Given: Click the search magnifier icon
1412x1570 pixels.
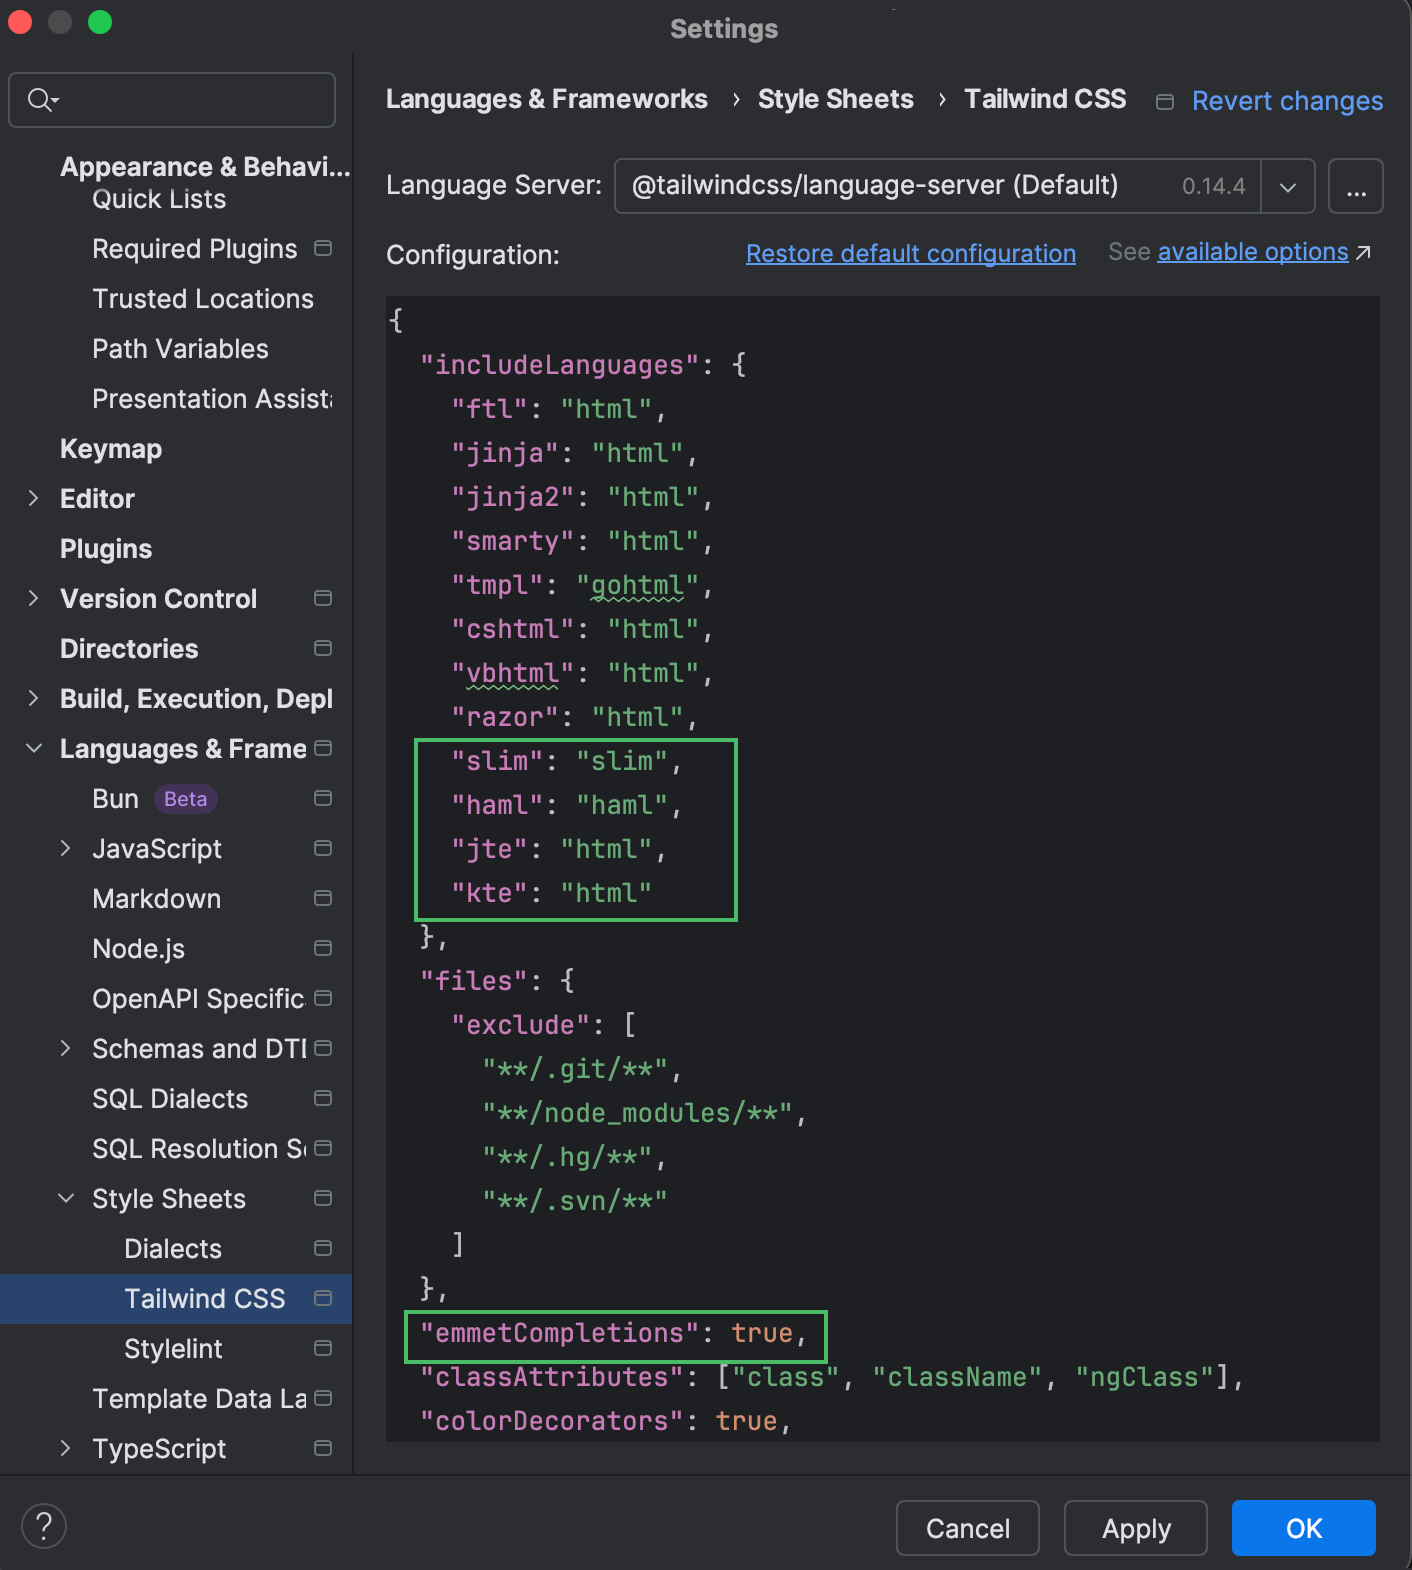Looking at the screenshot, I should click(41, 100).
